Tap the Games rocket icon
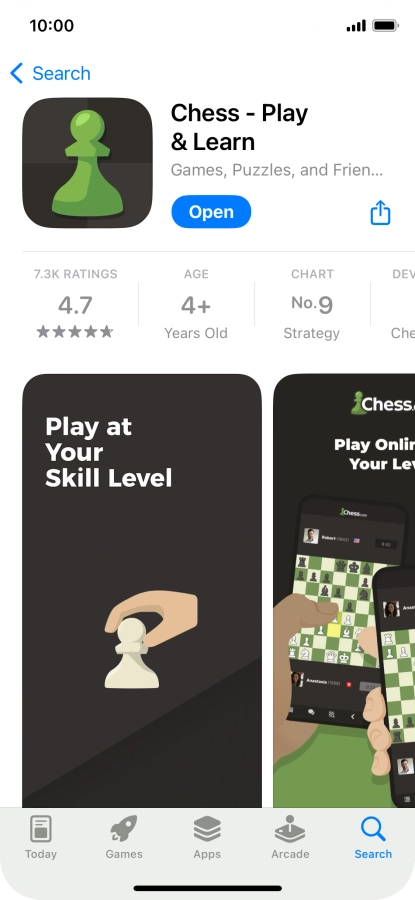The image size is (415, 900). 124,829
